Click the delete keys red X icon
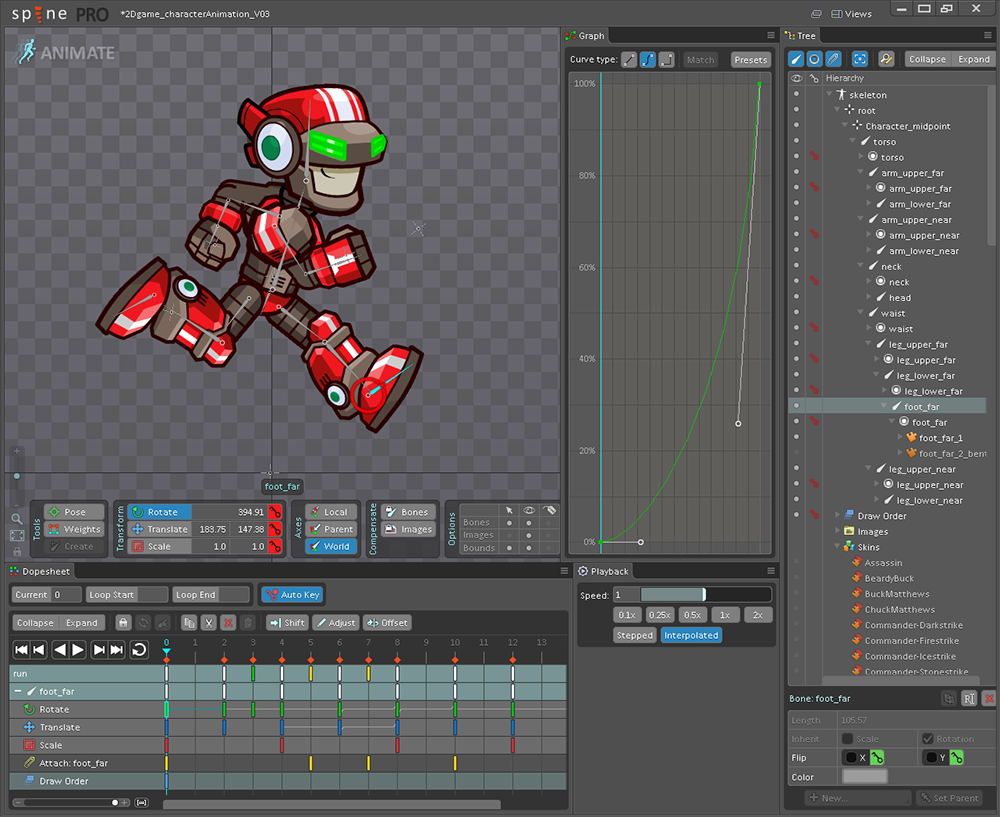This screenshot has height=817, width=1000. (x=228, y=623)
